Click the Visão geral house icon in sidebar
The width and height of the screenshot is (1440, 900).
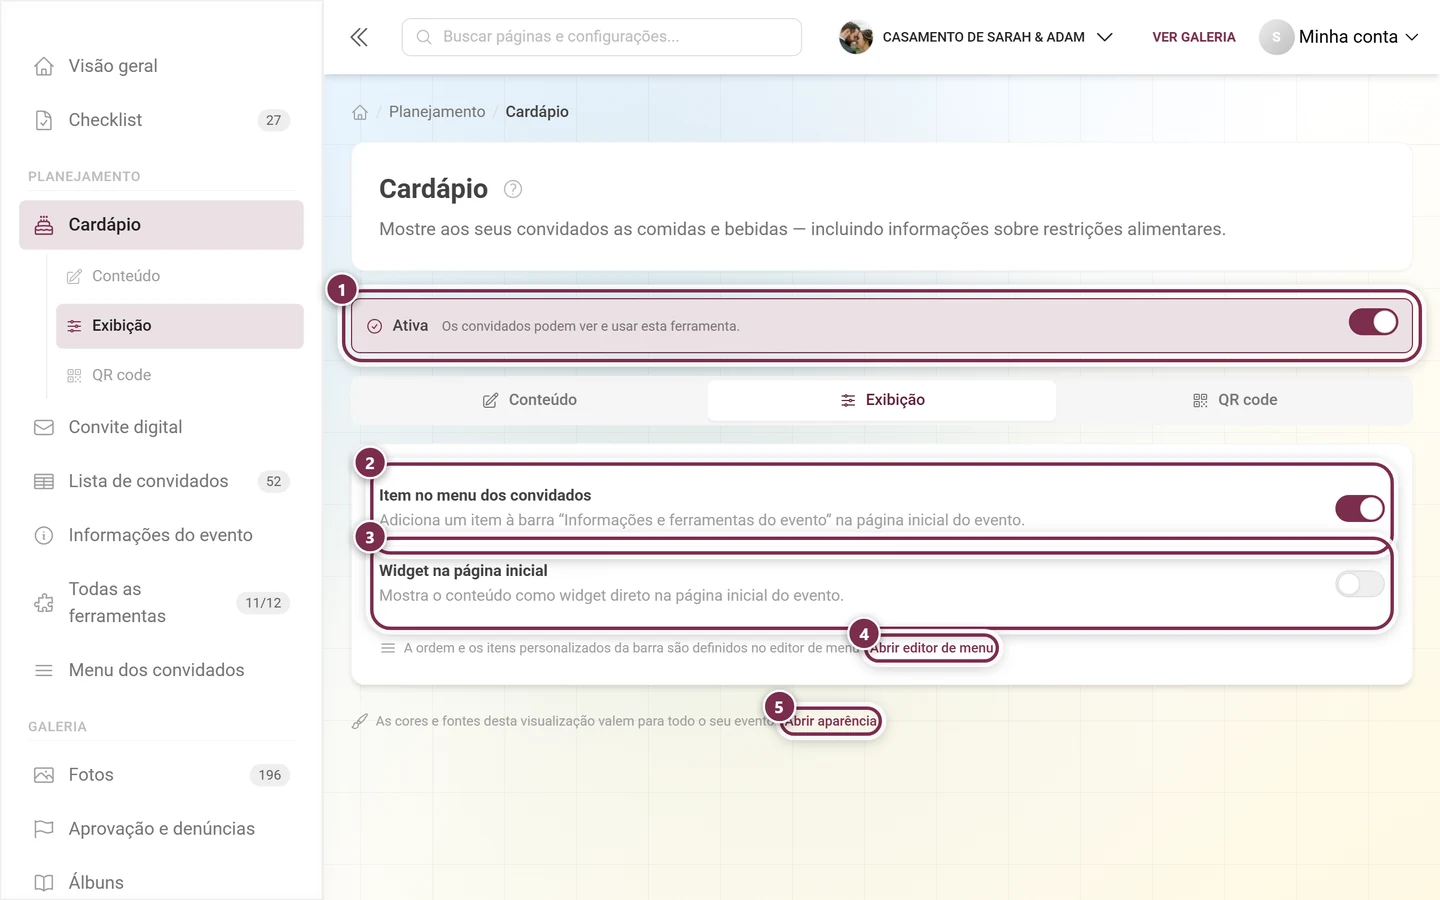(44, 66)
